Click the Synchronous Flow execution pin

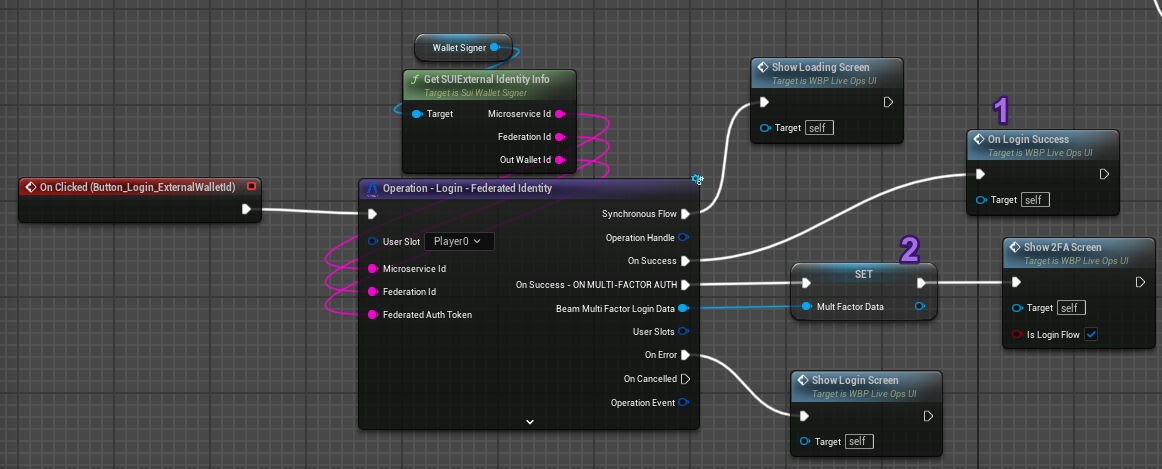685,214
